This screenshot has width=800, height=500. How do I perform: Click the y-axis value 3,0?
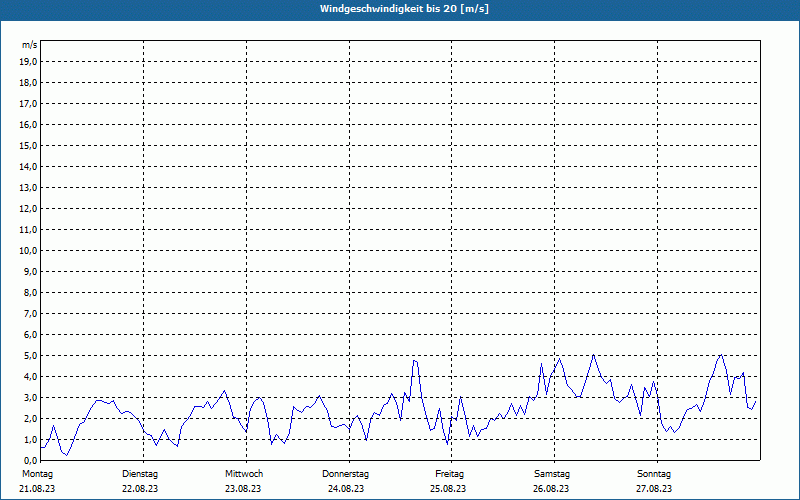click(x=30, y=397)
